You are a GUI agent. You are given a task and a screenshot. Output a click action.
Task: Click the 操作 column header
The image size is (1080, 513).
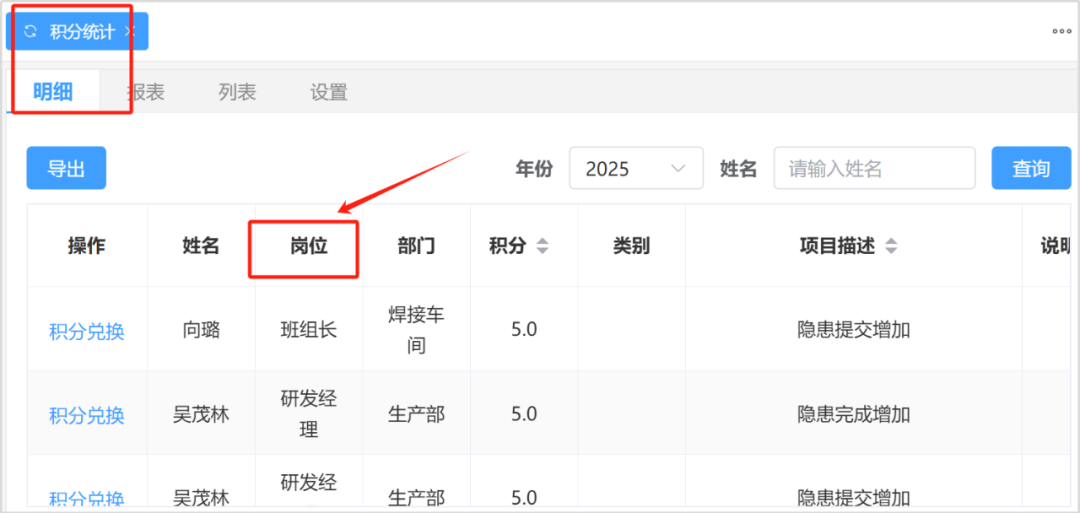coord(87,246)
